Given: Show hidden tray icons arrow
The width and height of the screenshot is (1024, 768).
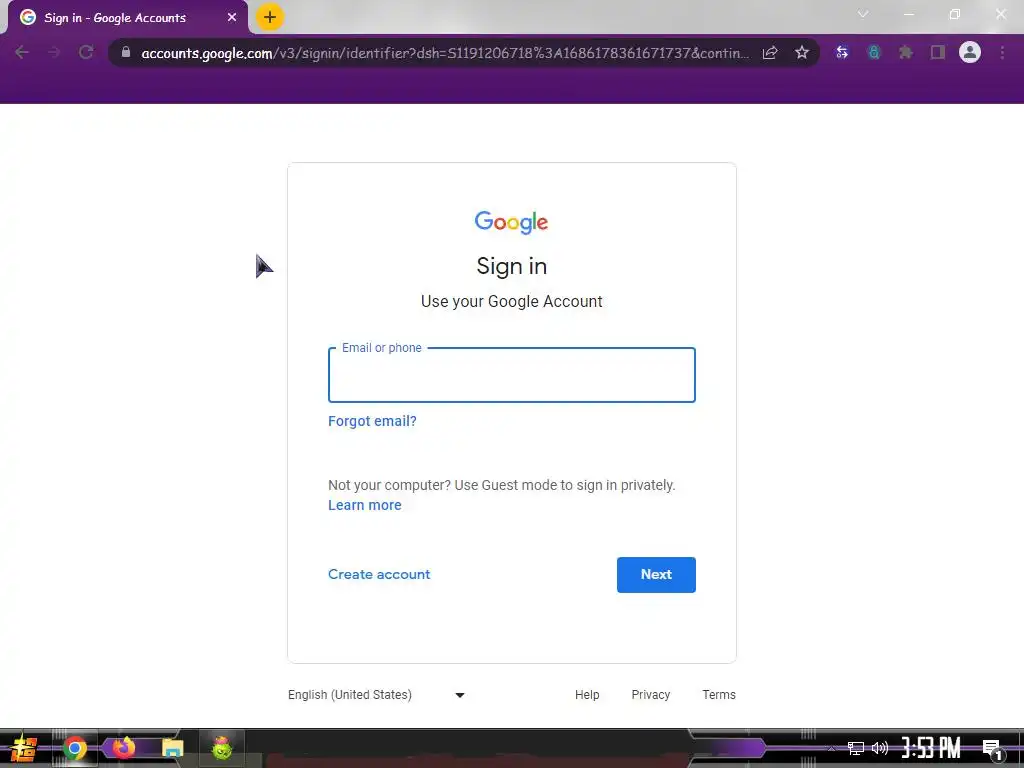Looking at the screenshot, I should click(x=831, y=748).
